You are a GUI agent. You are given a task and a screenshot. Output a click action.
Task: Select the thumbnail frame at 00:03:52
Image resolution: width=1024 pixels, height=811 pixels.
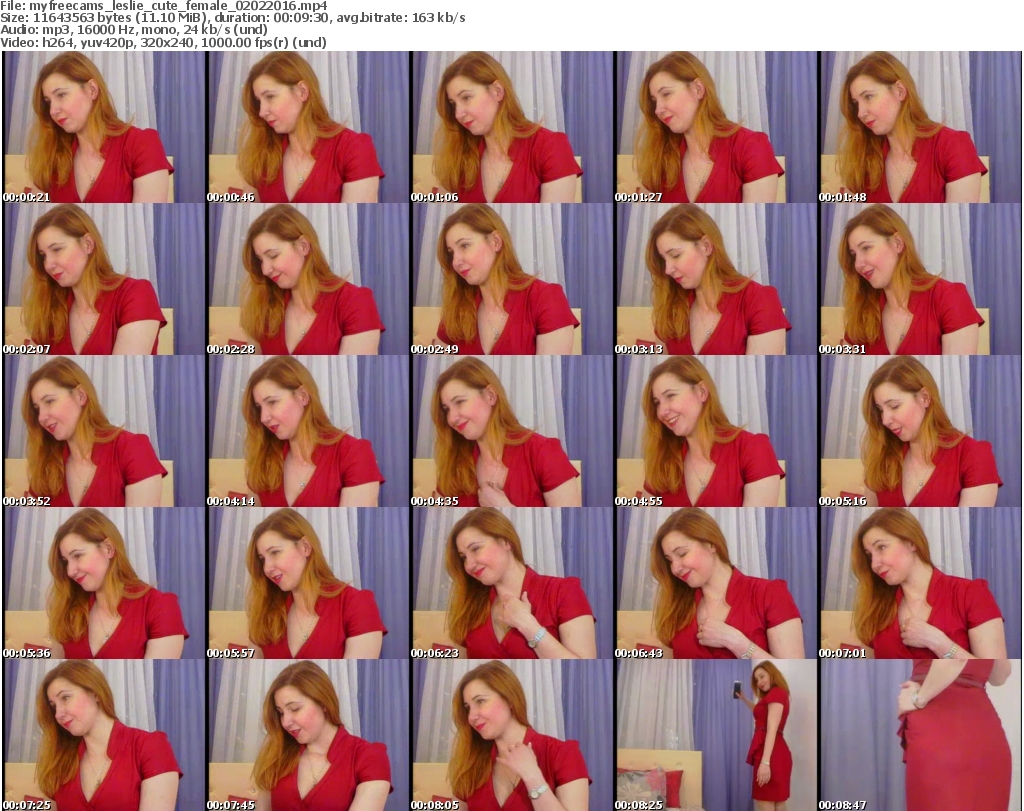[104, 432]
